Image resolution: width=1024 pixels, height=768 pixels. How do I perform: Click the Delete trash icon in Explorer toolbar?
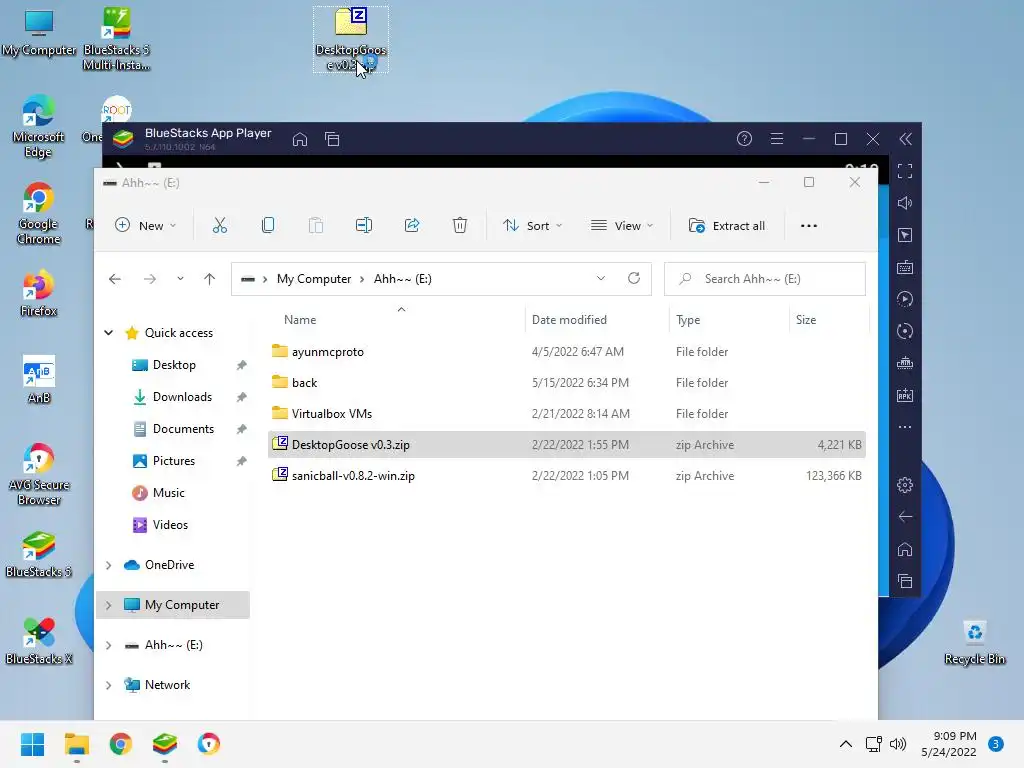[x=460, y=225]
